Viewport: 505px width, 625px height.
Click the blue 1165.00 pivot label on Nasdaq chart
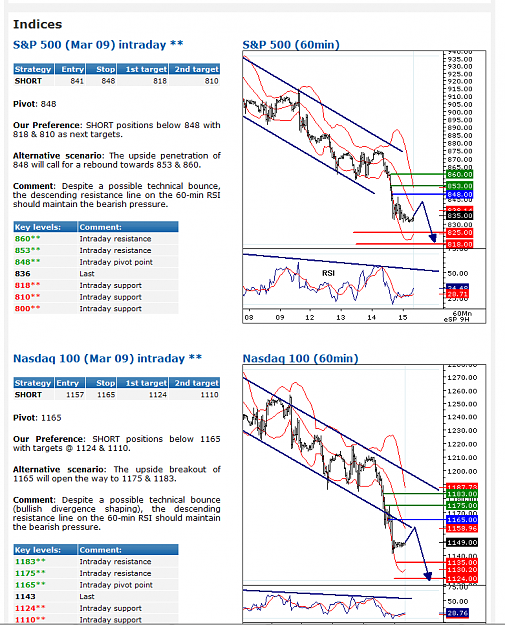(x=462, y=520)
